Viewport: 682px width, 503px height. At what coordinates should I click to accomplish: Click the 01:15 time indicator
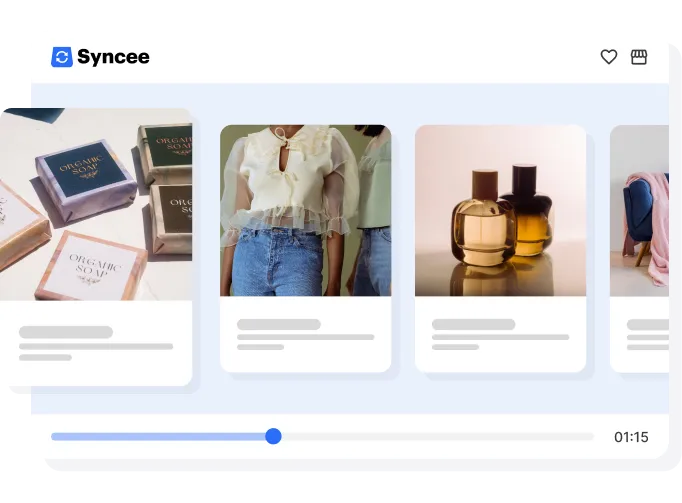(631, 437)
